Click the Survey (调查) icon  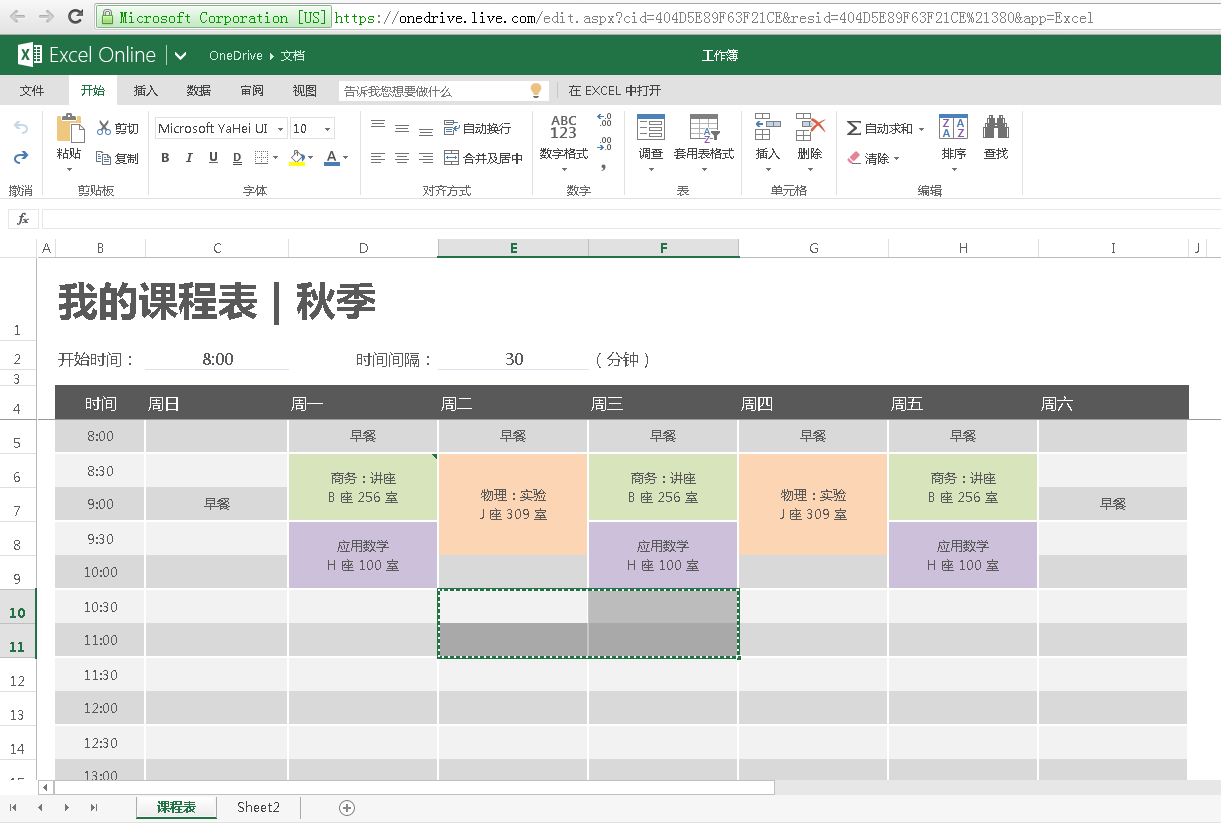coord(651,128)
